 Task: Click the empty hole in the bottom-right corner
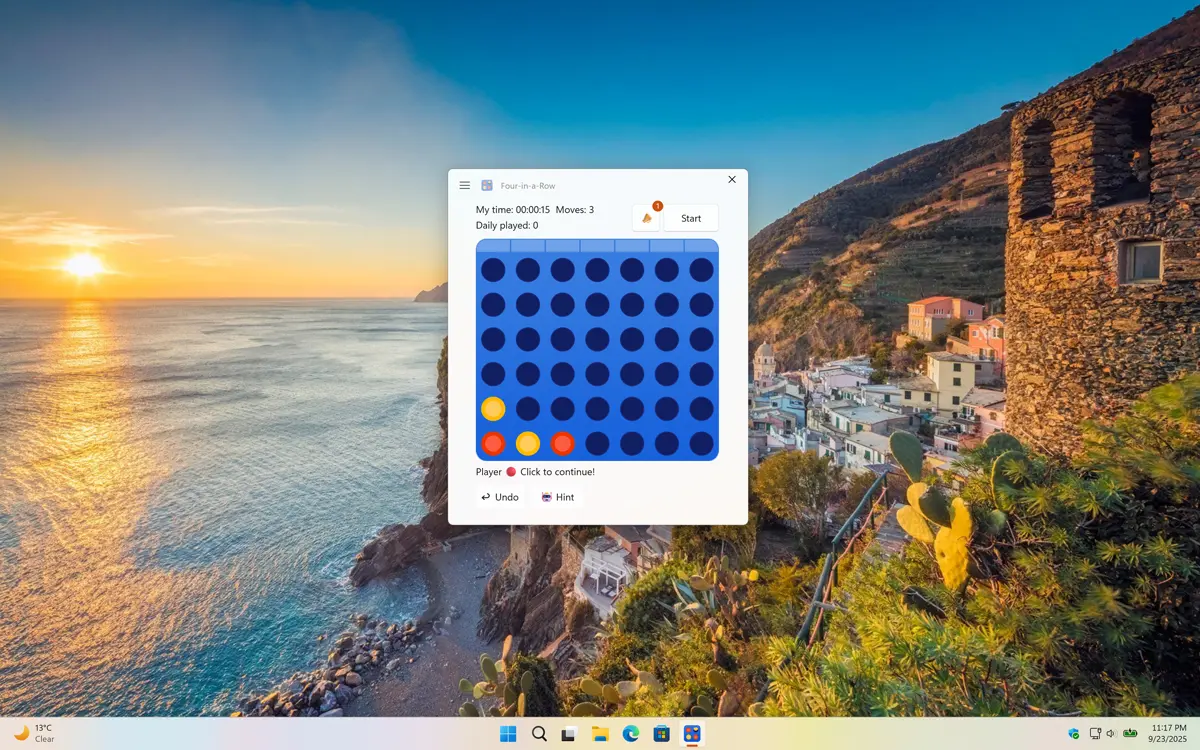click(702, 443)
